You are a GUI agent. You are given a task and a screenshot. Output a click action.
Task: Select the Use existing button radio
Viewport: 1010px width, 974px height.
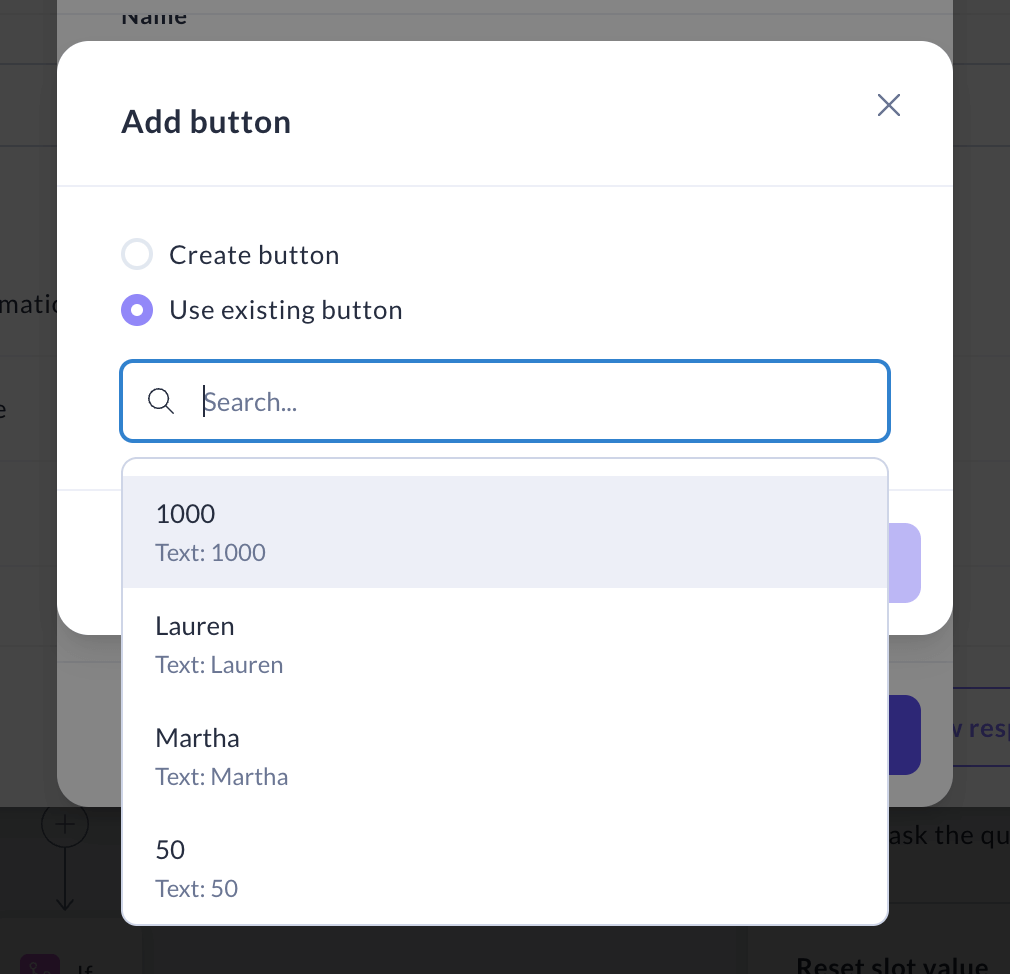coord(137,310)
